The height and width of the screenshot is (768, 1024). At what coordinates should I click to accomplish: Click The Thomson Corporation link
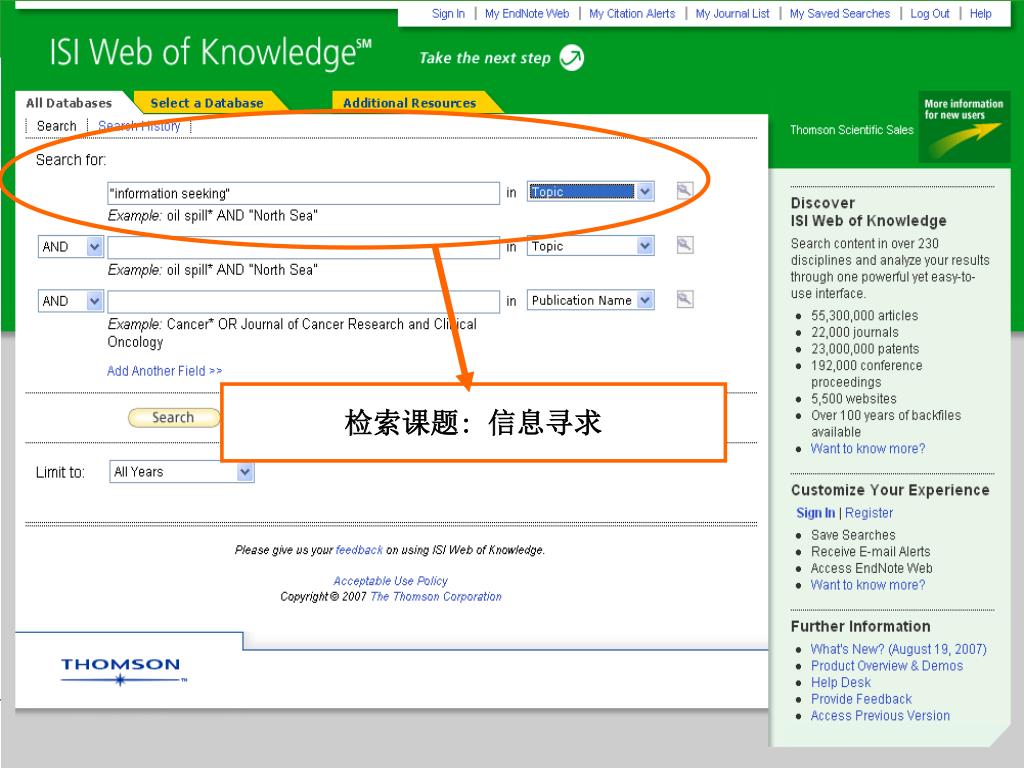click(436, 596)
